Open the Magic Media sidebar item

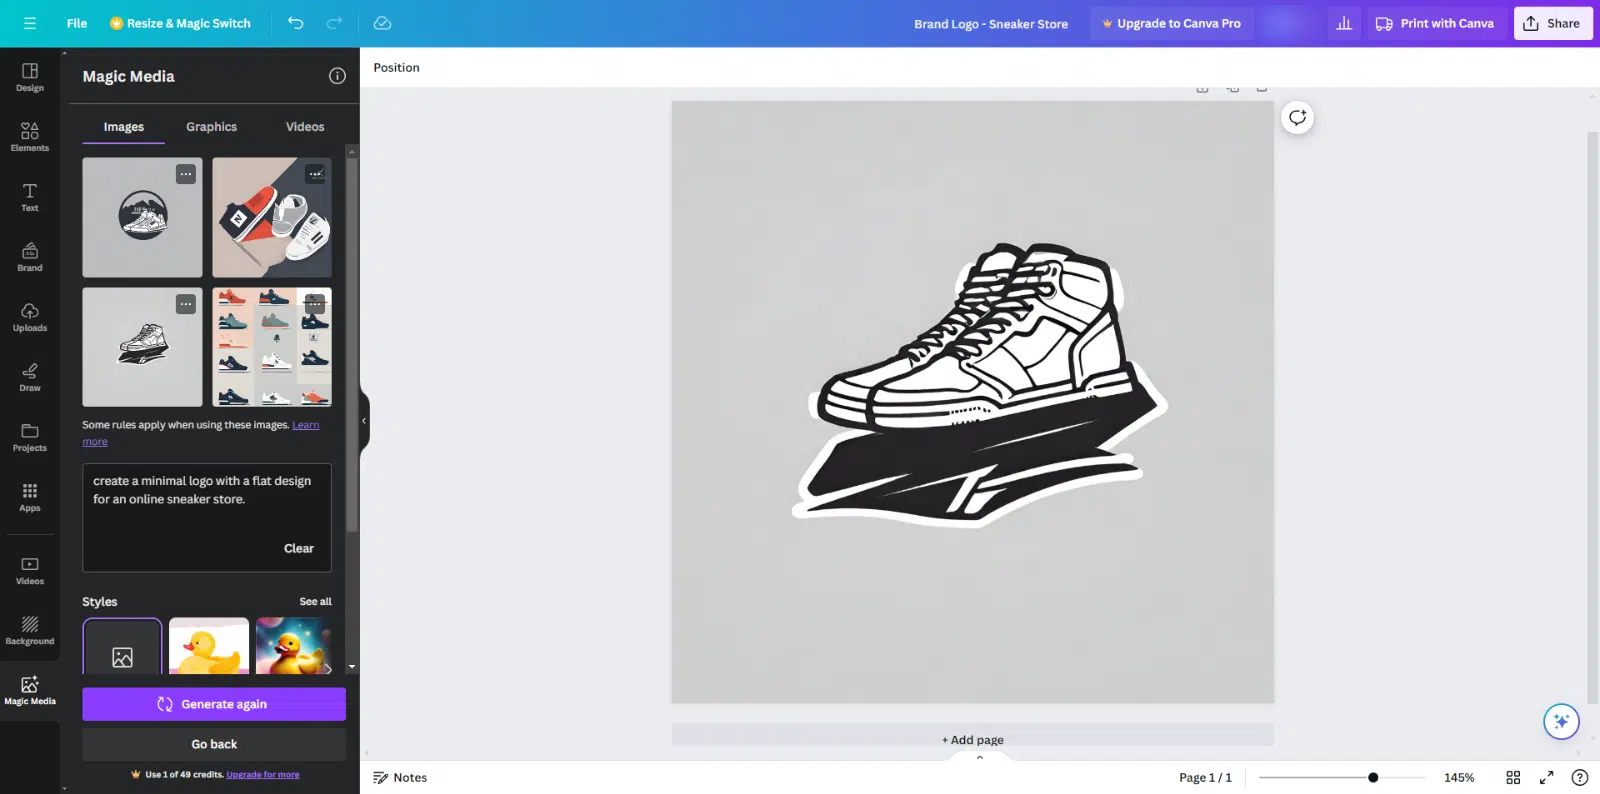click(30, 691)
